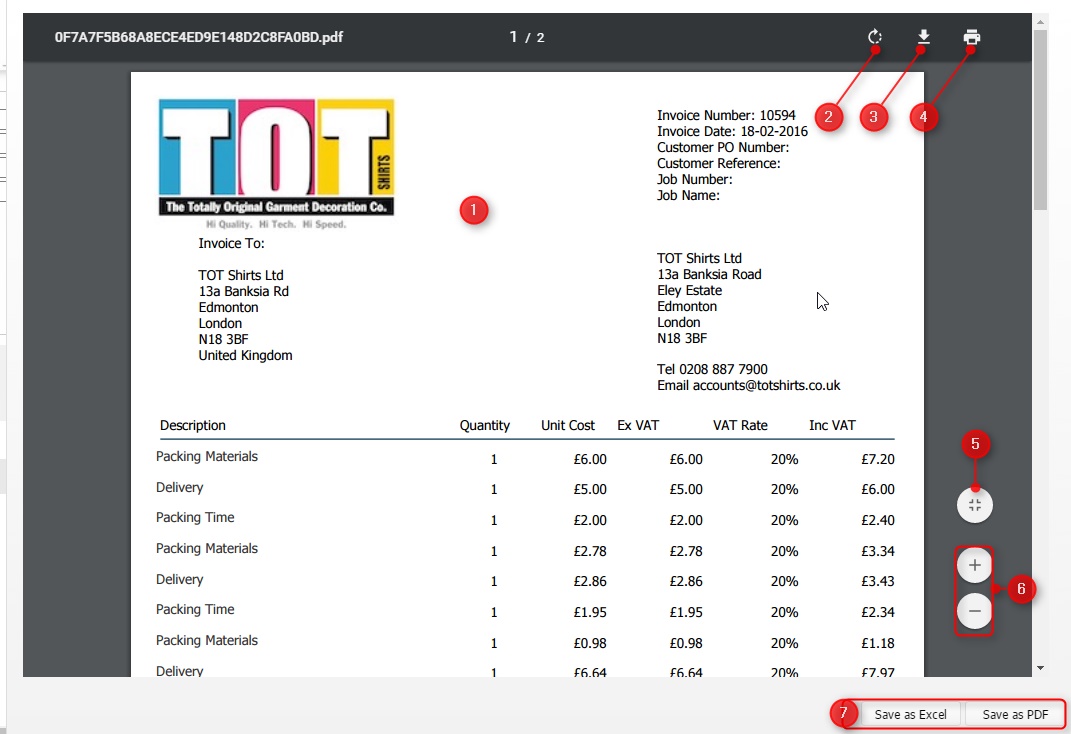Screen dimensions: 1071x734
Task: Click the fit to page button
Action: 975,505
